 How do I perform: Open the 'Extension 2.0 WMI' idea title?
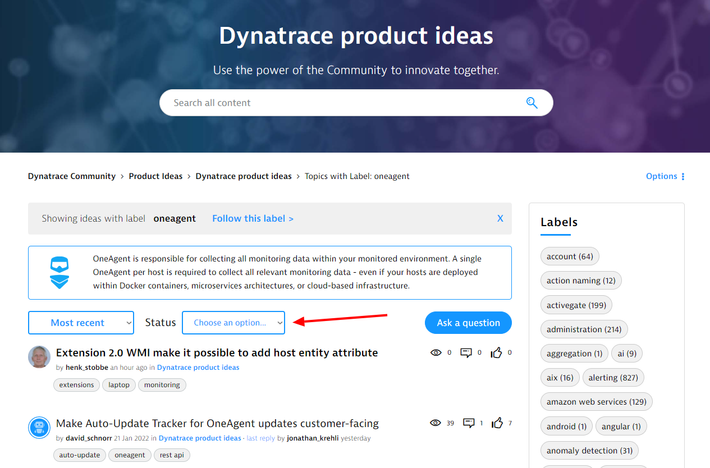(217, 353)
